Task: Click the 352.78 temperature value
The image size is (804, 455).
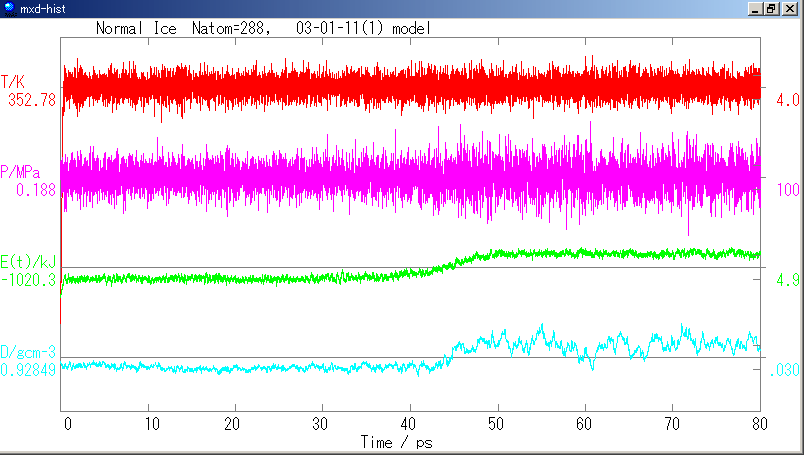Action: pos(30,99)
